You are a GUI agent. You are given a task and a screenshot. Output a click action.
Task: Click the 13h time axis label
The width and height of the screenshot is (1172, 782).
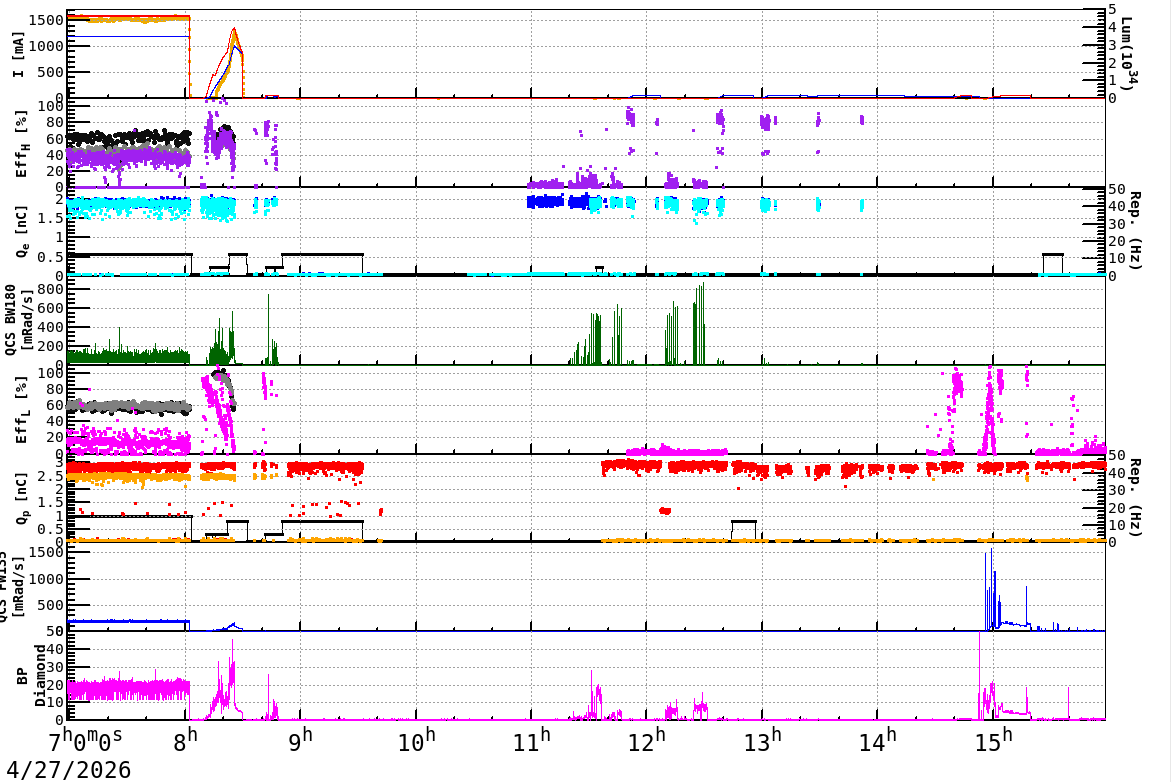pyautogui.click(x=764, y=741)
